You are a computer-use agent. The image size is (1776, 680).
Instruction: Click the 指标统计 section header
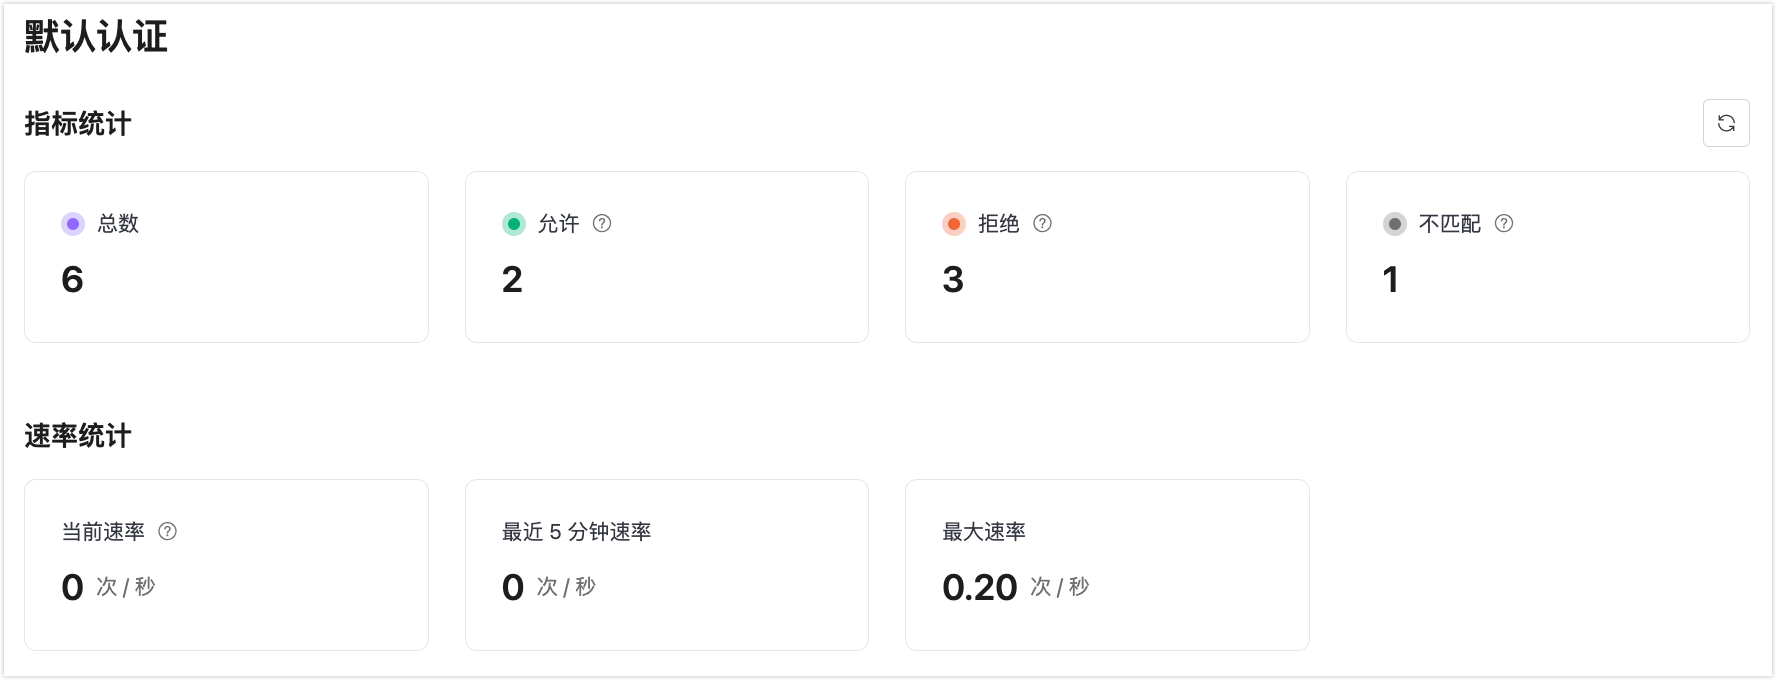(76, 124)
